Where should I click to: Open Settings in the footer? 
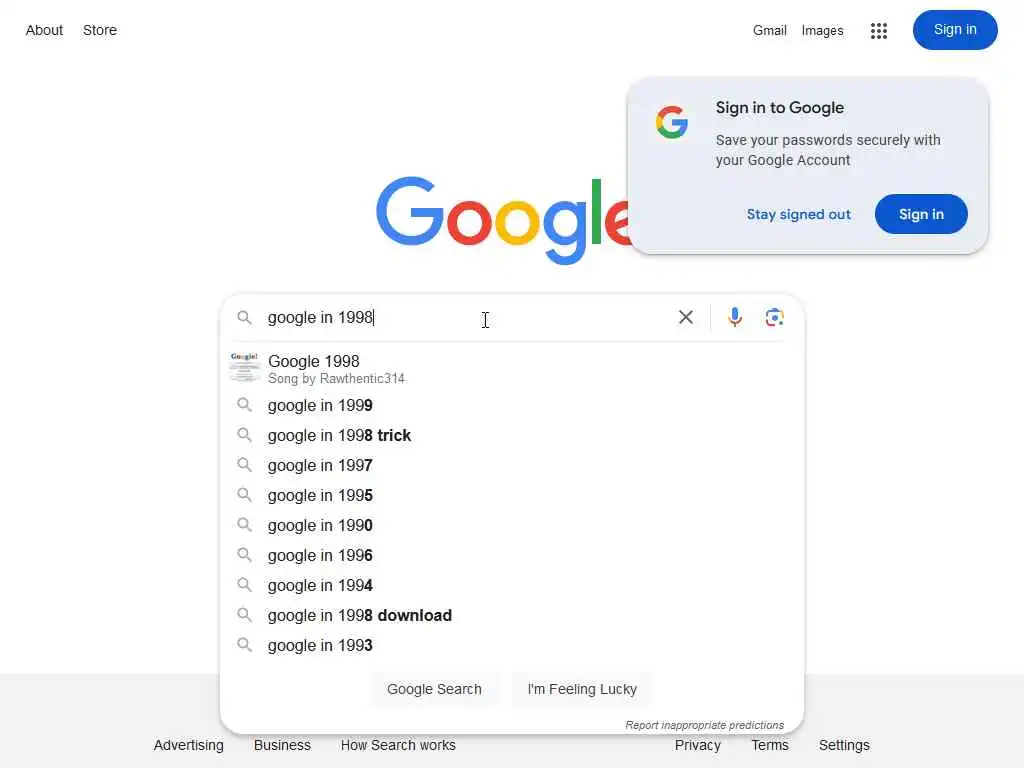pyautogui.click(x=844, y=745)
